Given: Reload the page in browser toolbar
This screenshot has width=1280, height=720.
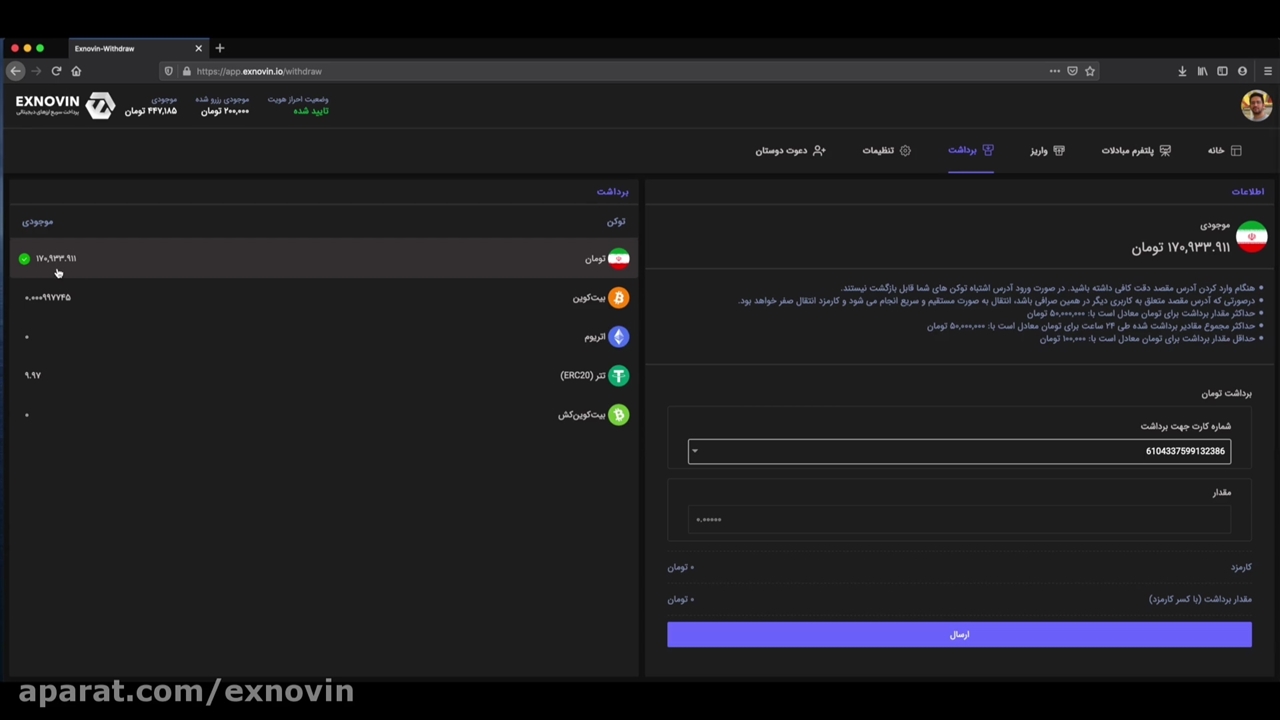Looking at the screenshot, I should click(56, 71).
